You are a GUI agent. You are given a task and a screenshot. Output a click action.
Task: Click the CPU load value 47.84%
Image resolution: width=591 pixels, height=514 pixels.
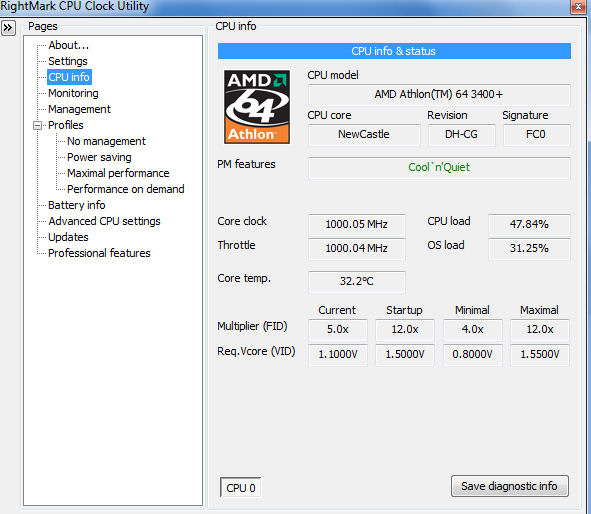pyautogui.click(x=529, y=224)
